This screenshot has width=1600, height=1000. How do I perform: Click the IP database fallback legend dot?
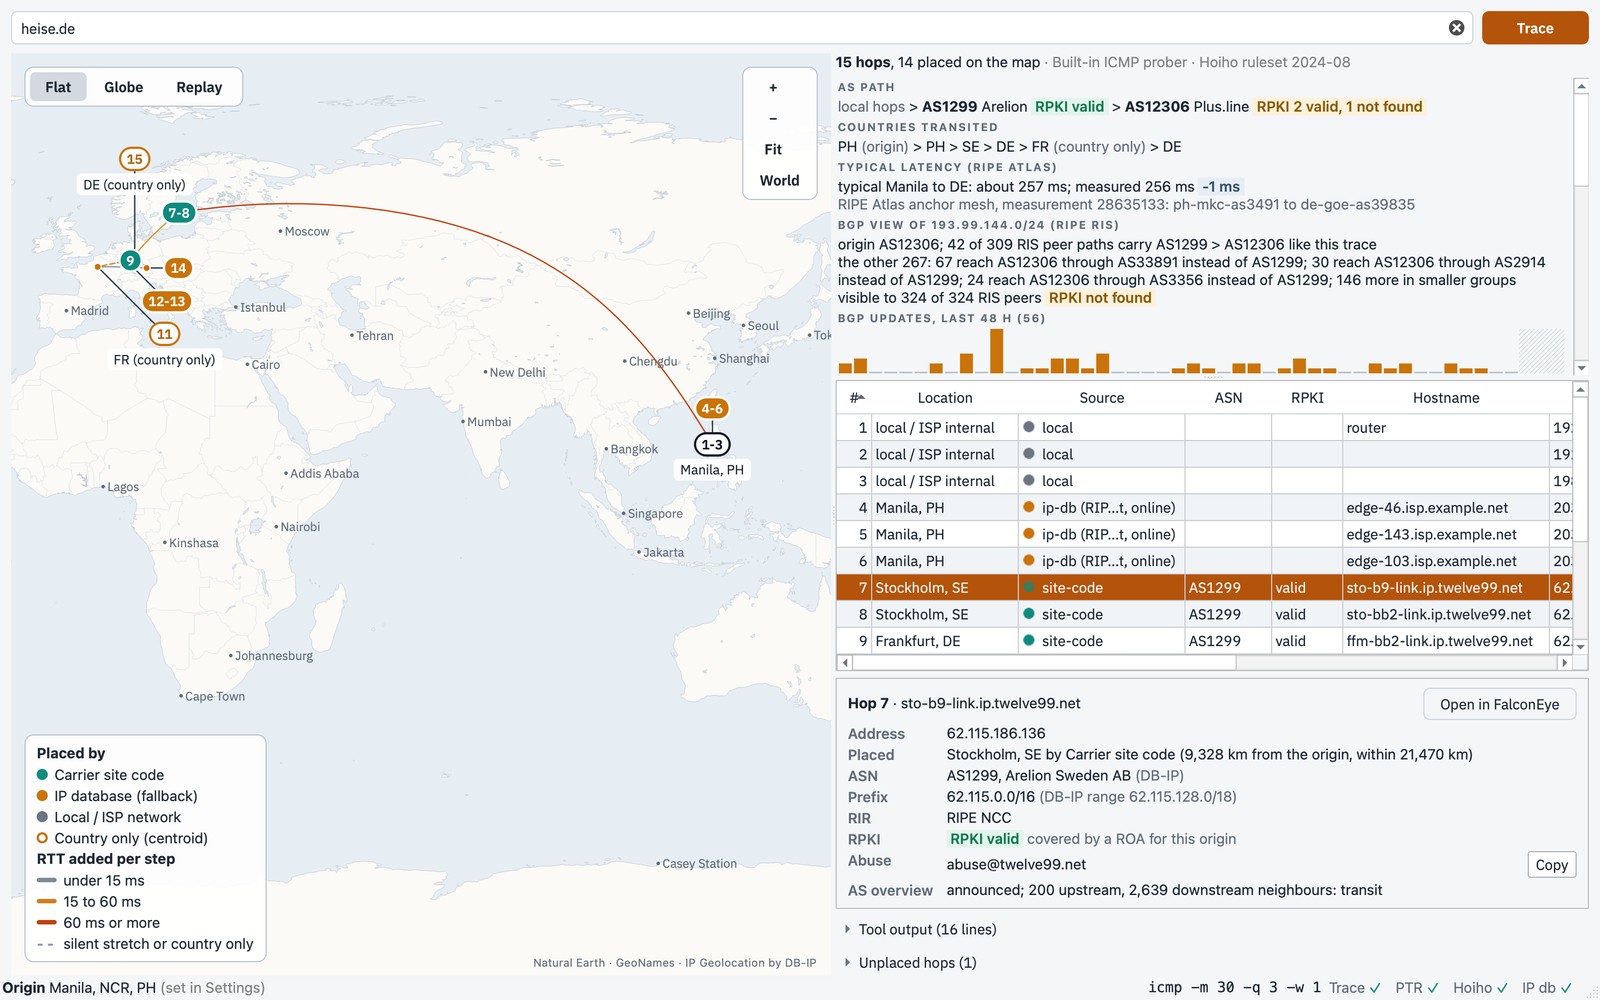42,795
